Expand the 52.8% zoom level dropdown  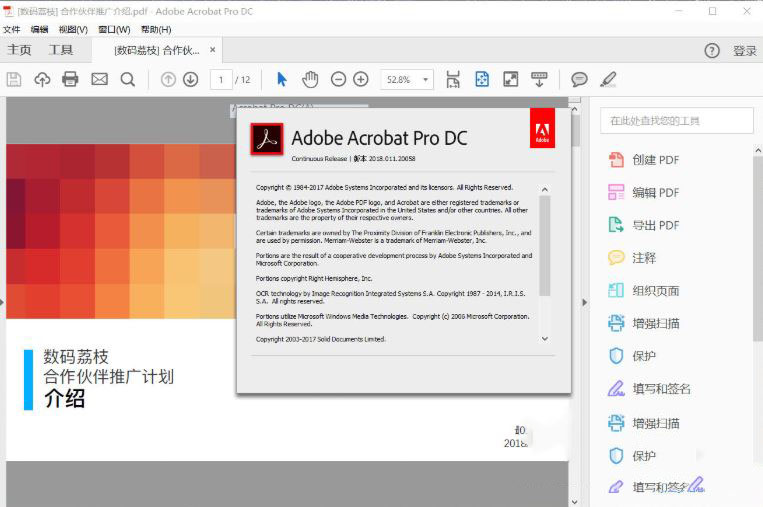[x=426, y=79]
